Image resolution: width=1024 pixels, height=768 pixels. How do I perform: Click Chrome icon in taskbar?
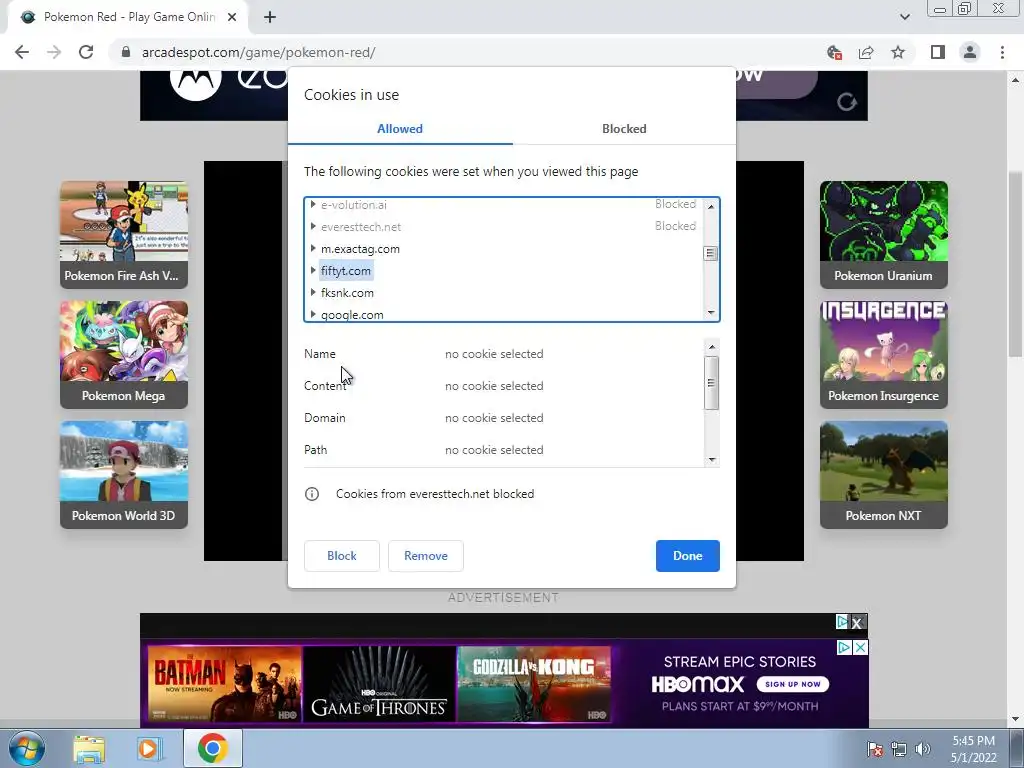(212, 748)
